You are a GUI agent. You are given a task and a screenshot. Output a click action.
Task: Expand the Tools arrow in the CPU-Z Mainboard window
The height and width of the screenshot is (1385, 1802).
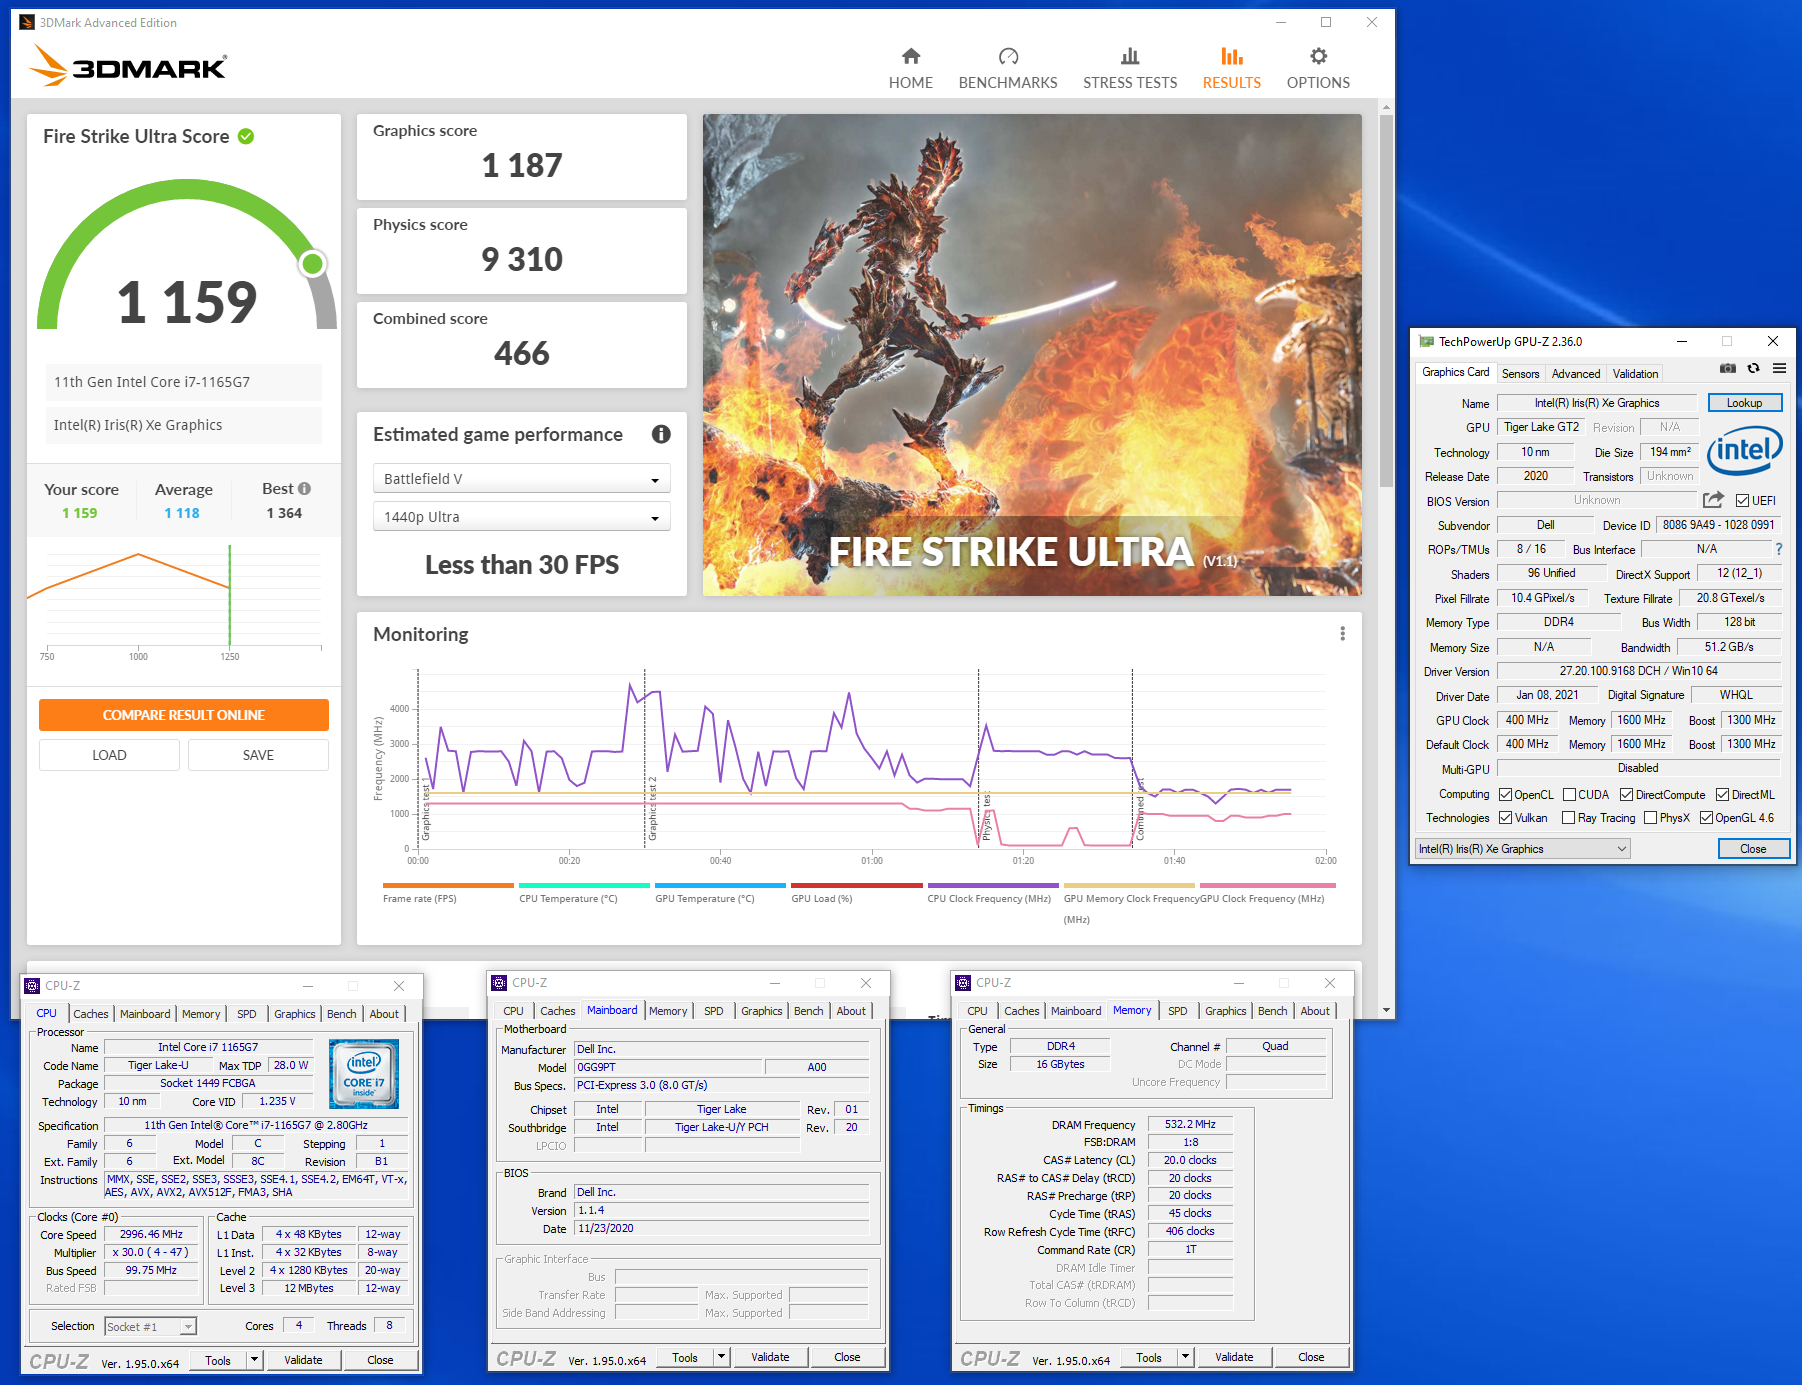coord(721,1357)
